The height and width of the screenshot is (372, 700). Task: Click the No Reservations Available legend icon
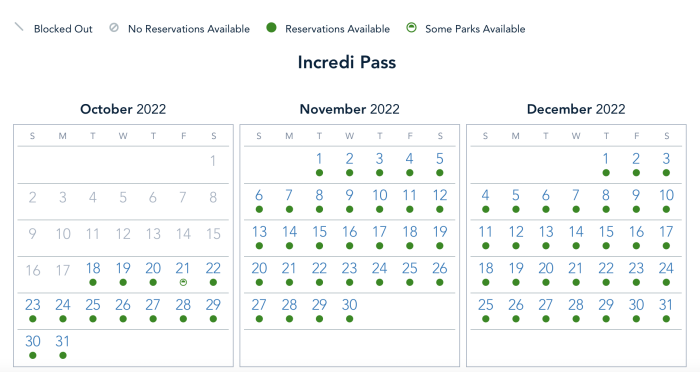(x=114, y=28)
